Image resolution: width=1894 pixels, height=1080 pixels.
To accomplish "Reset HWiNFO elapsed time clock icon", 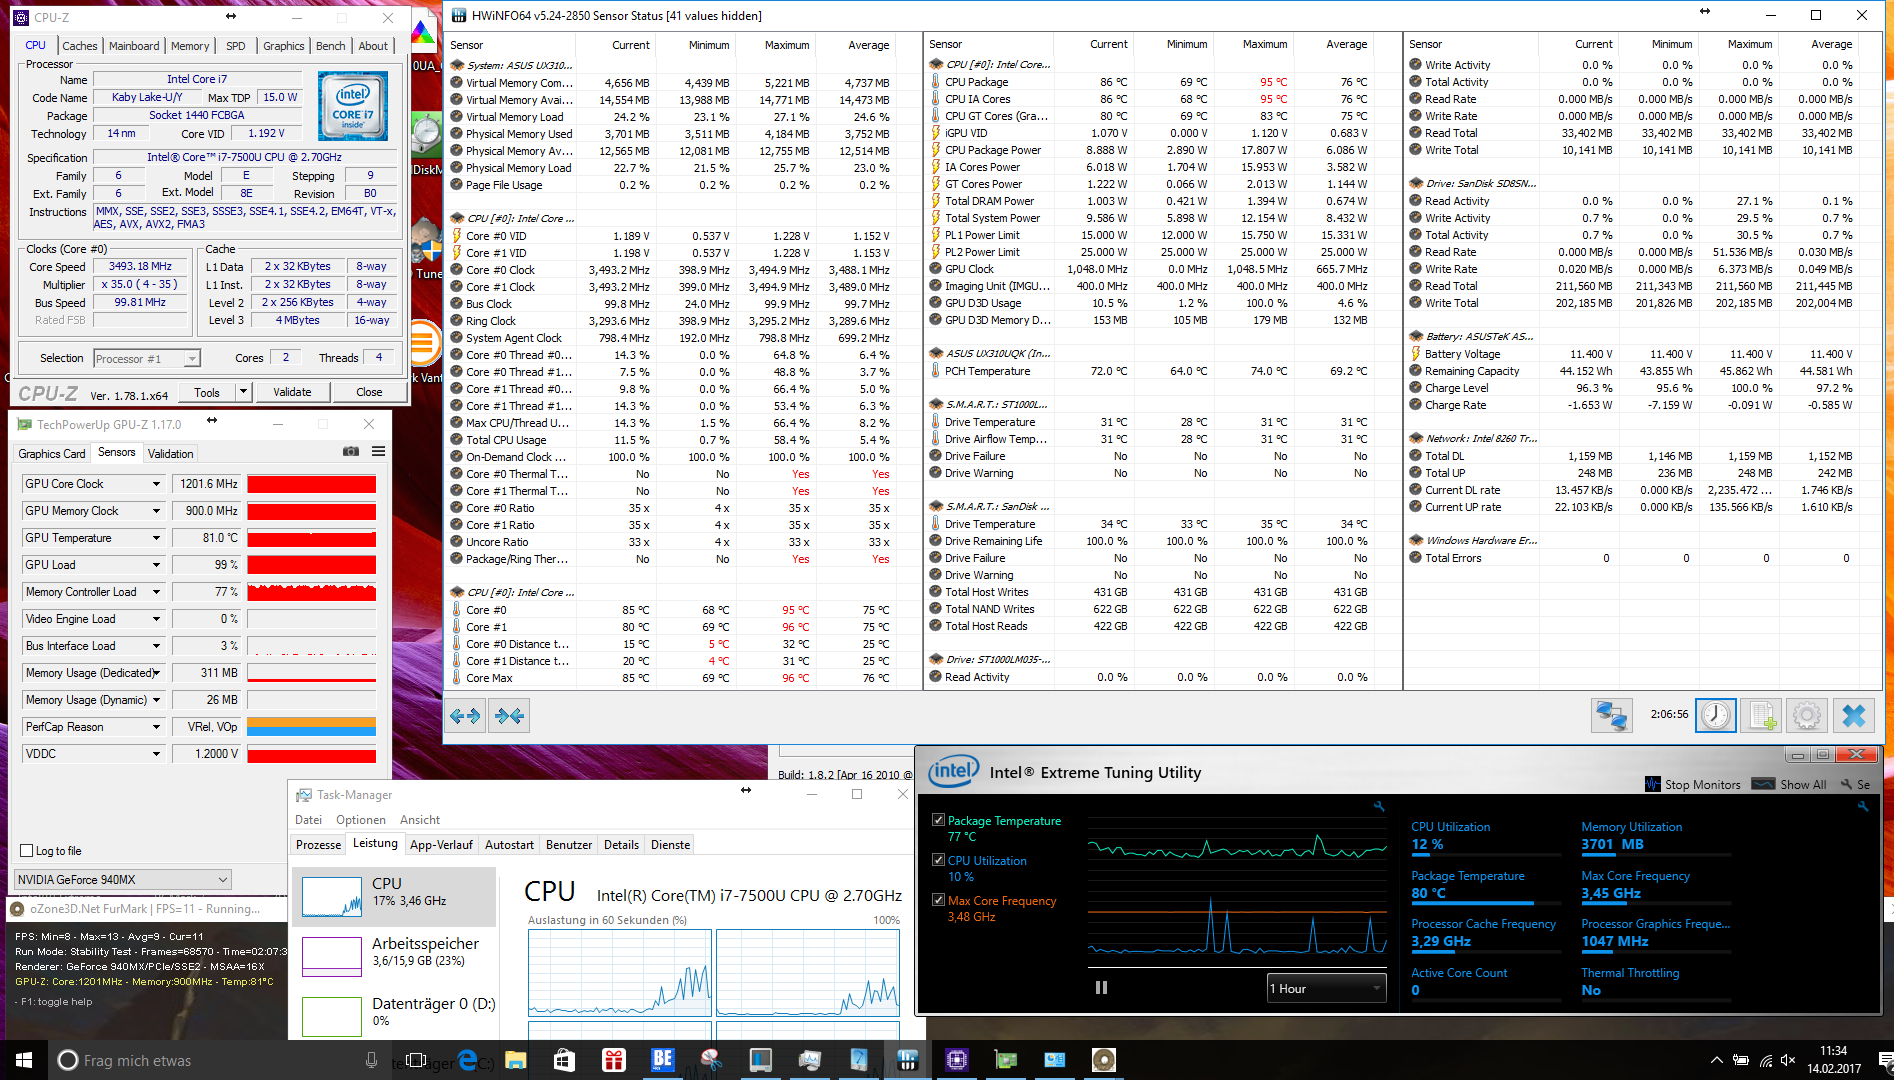I will click(1715, 715).
